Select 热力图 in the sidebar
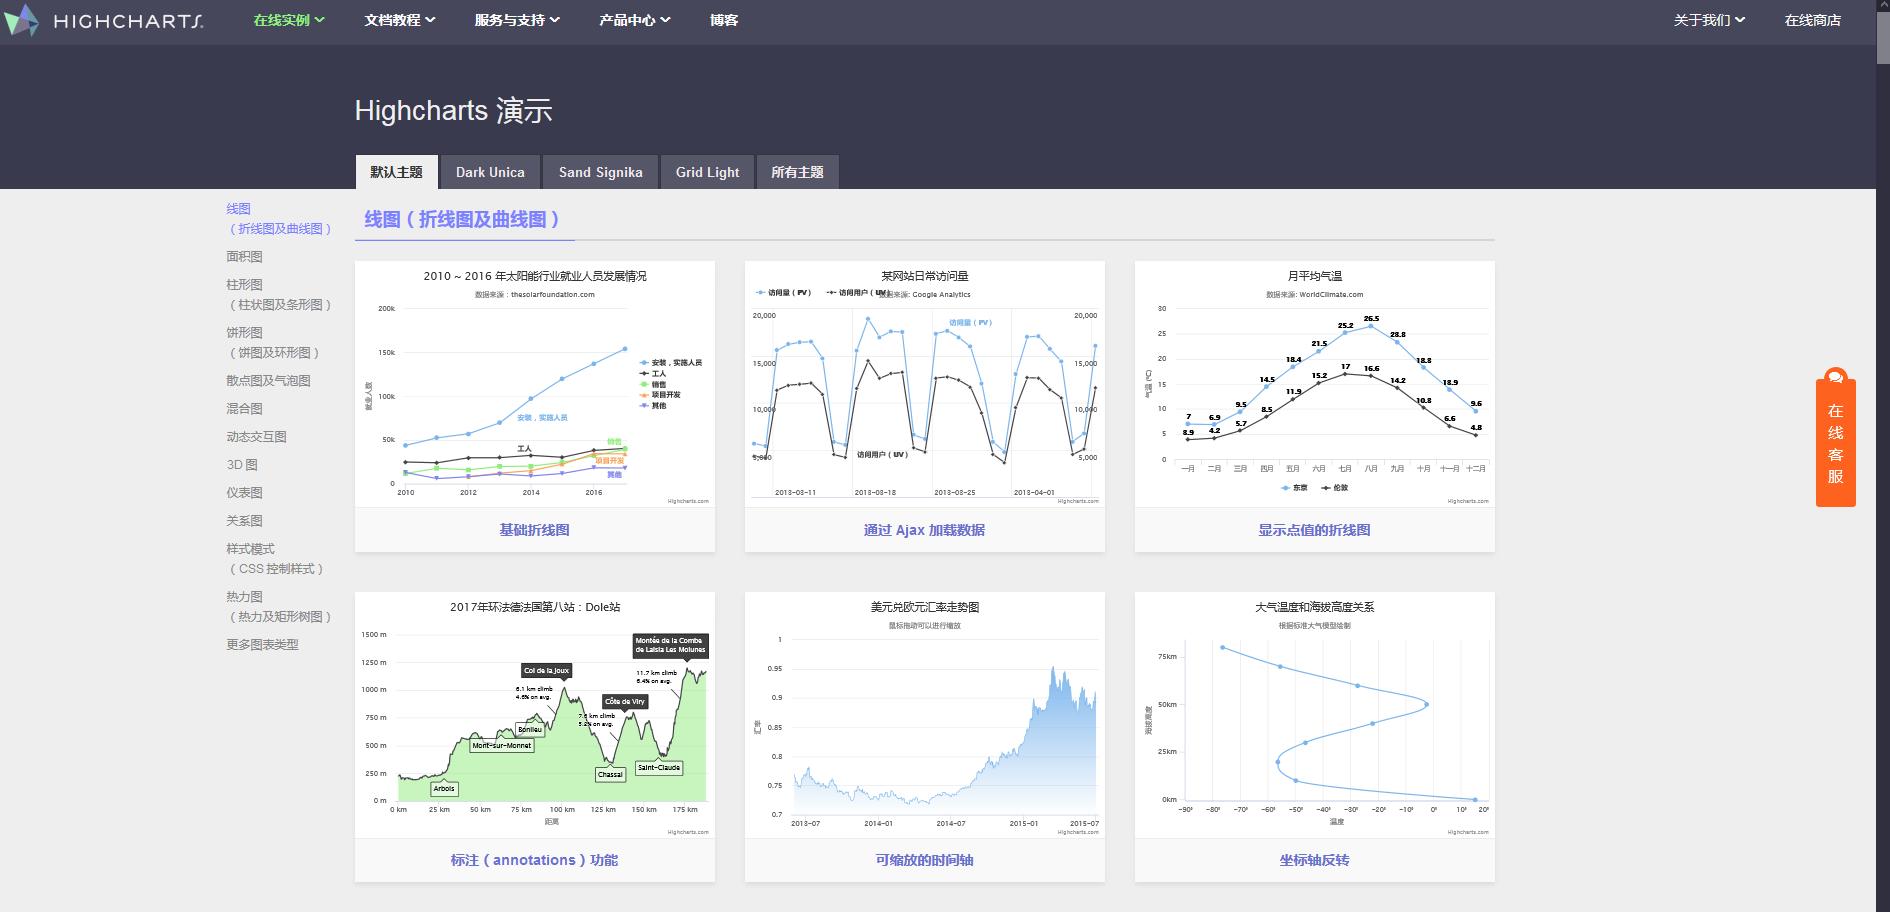The height and width of the screenshot is (912, 1890). point(279,607)
